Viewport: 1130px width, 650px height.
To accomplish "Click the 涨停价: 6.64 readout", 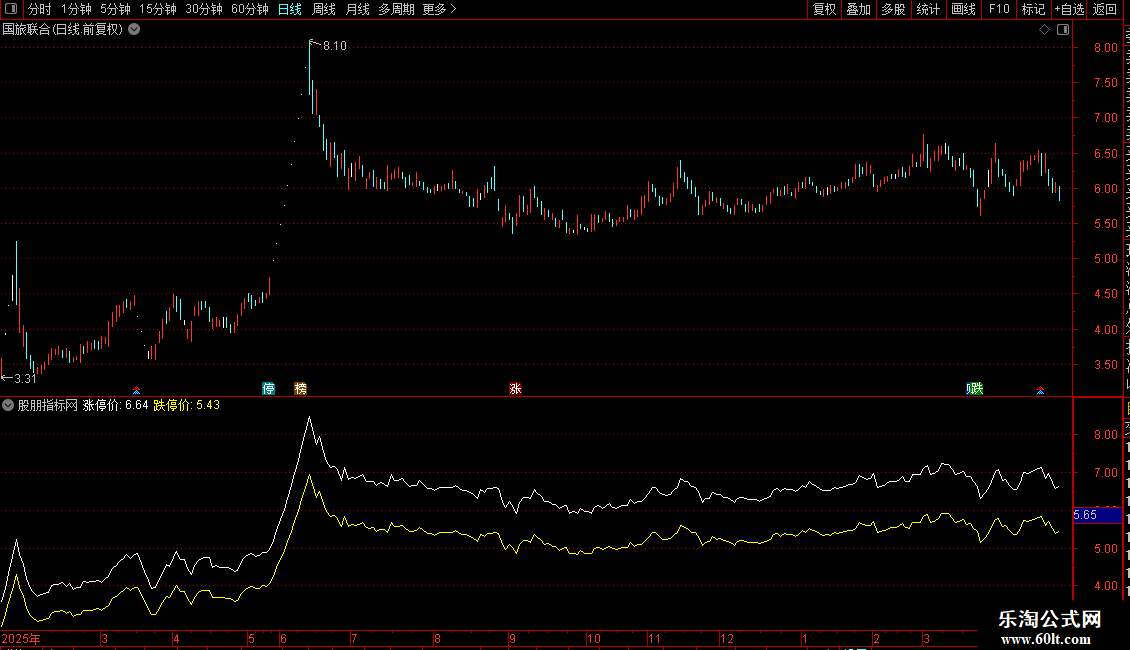I will (116, 406).
